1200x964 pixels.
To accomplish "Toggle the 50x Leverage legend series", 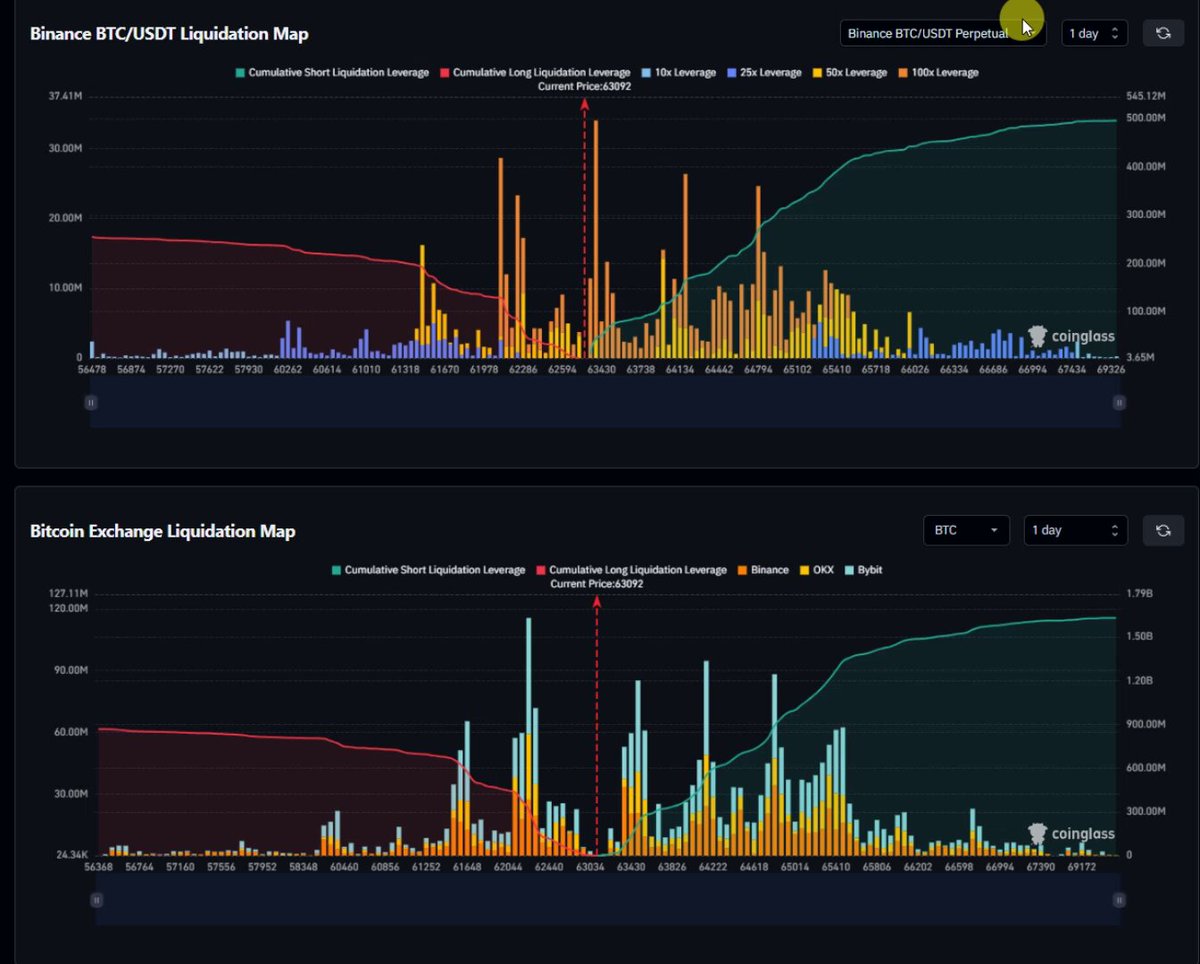I will (x=850, y=72).
